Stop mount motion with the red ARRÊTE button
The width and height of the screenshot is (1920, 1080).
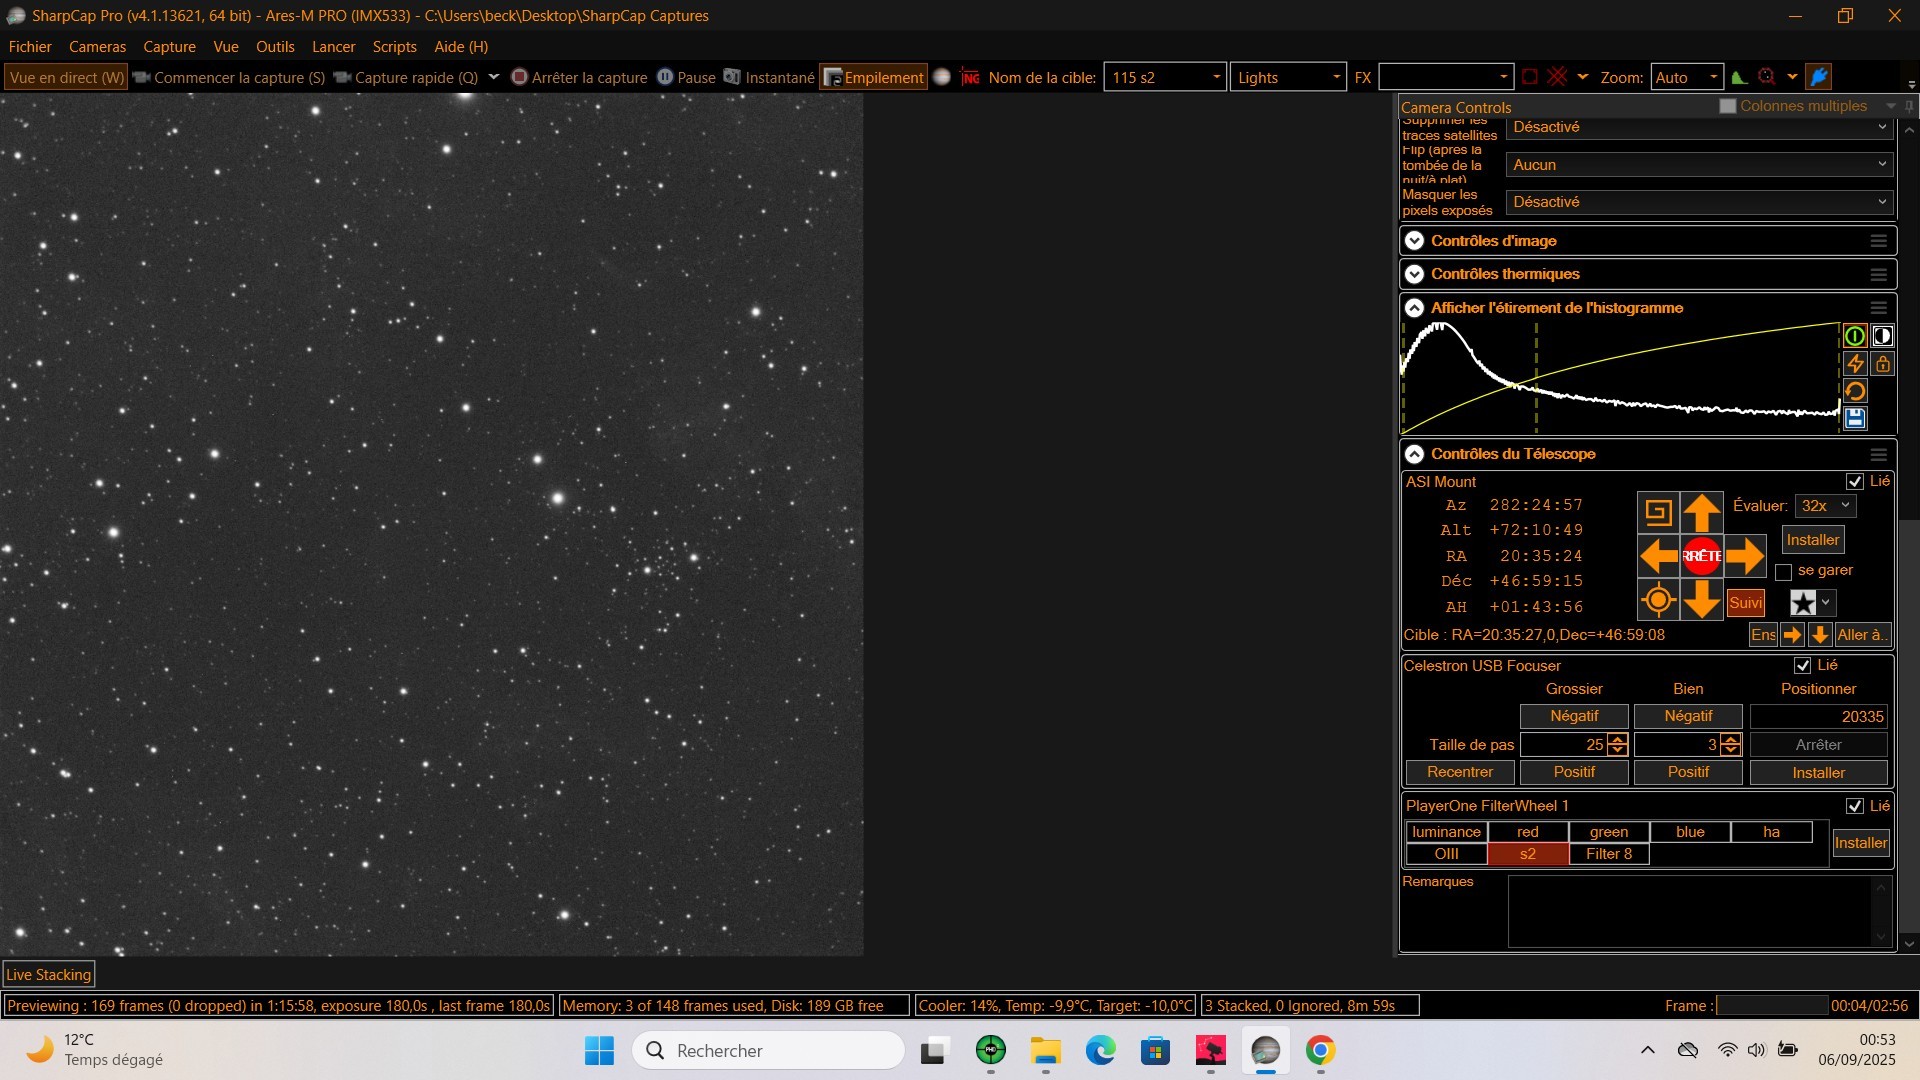pos(1701,556)
